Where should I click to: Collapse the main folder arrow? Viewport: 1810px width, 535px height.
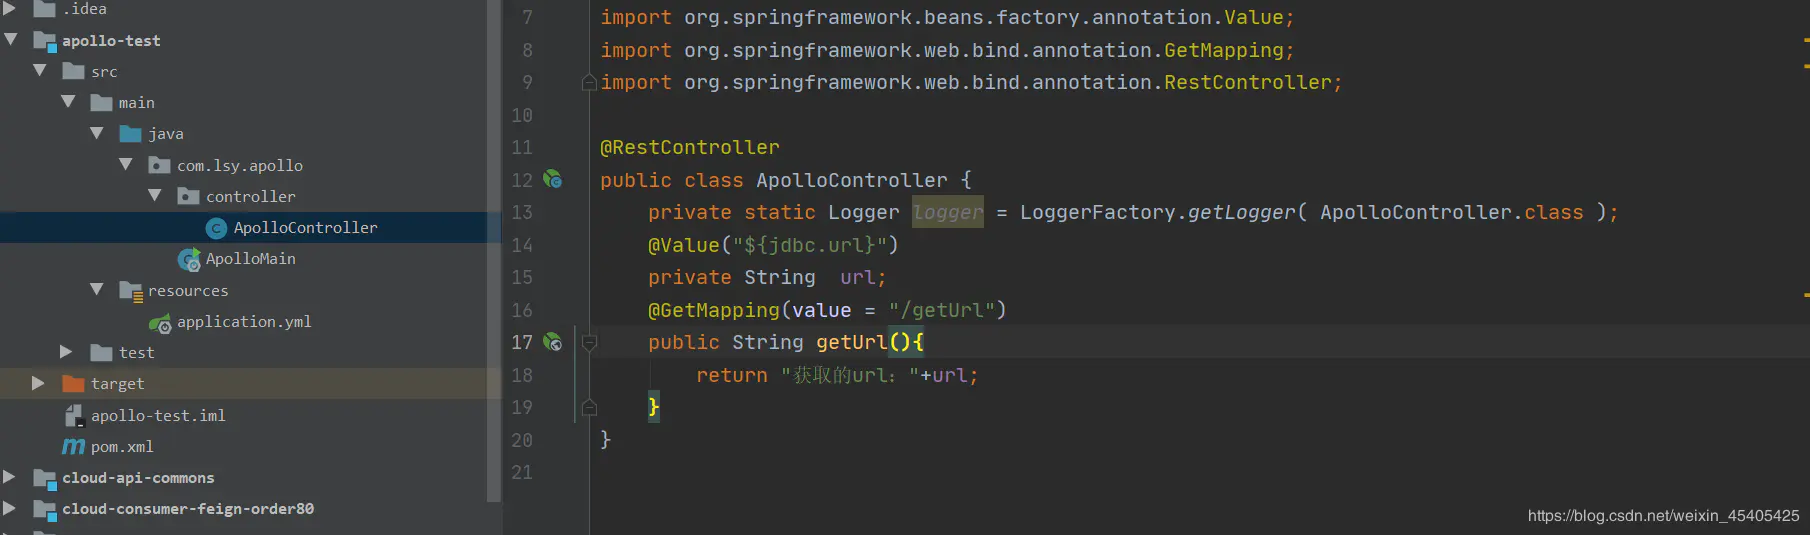[x=68, y=102]
